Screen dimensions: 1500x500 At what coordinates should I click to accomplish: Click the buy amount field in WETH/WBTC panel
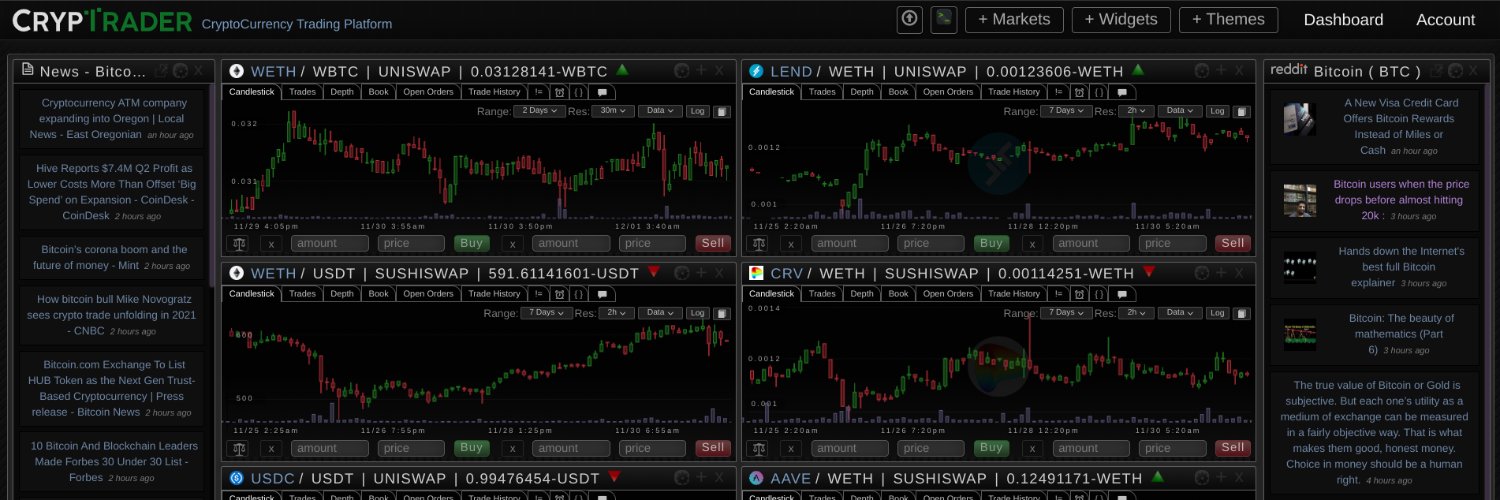[330, 243]
